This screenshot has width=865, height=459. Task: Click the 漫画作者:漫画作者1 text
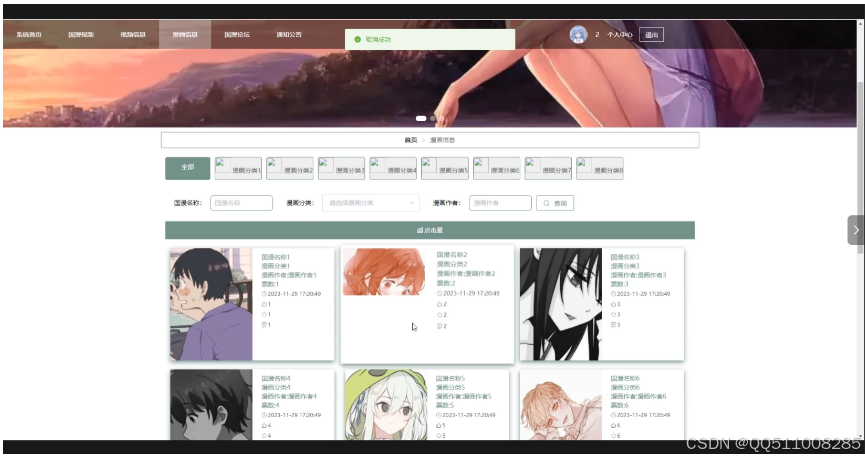[x=289, y=275]
